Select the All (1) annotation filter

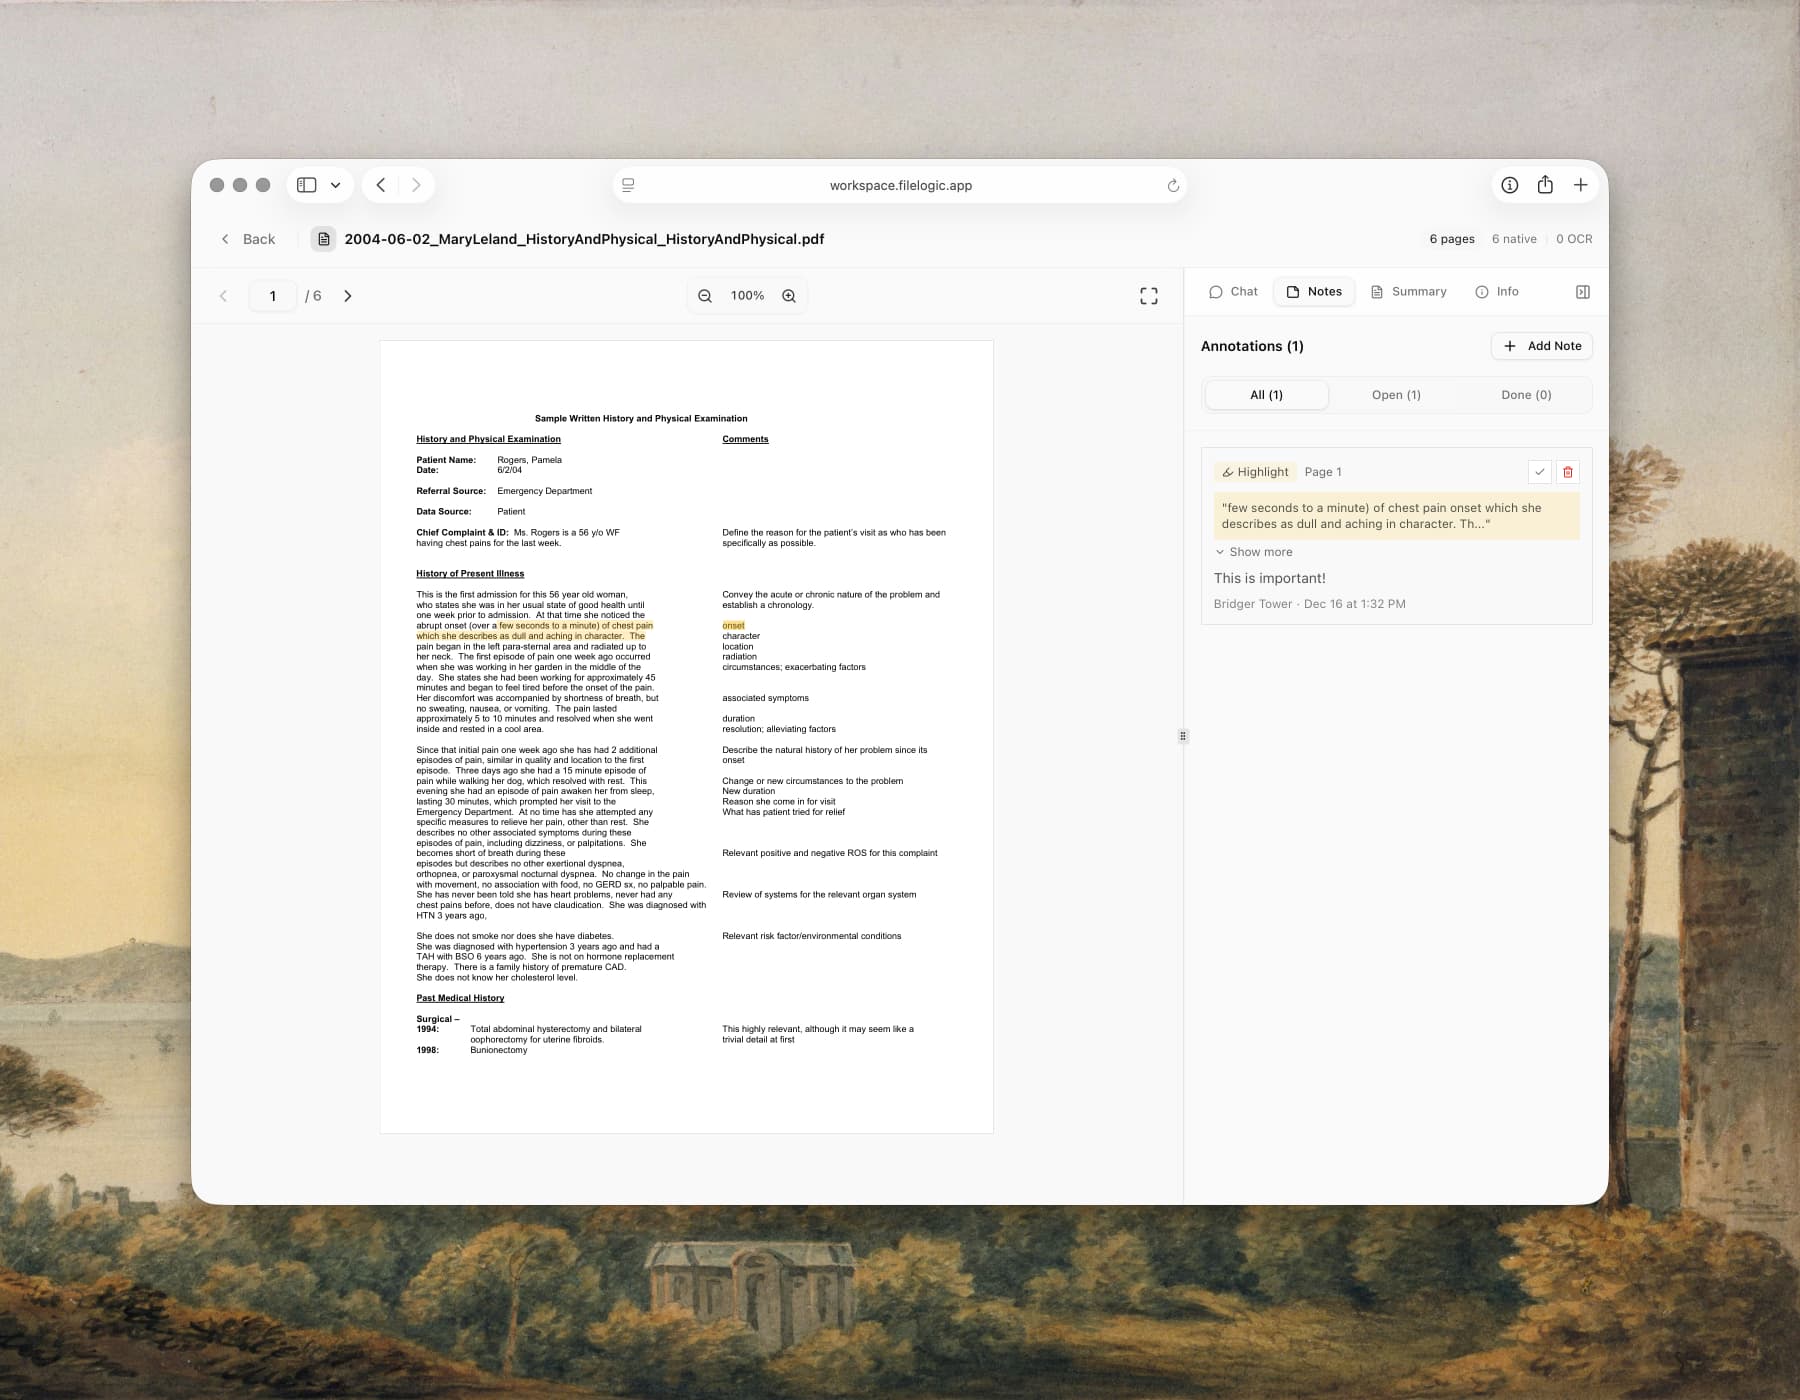click(1266, 394)
